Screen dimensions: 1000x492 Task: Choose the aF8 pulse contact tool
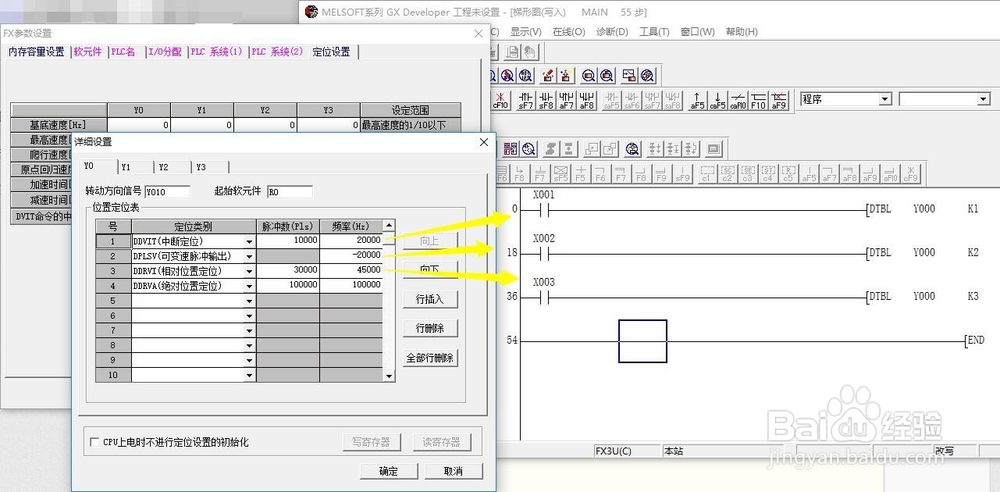click(587, 100)
